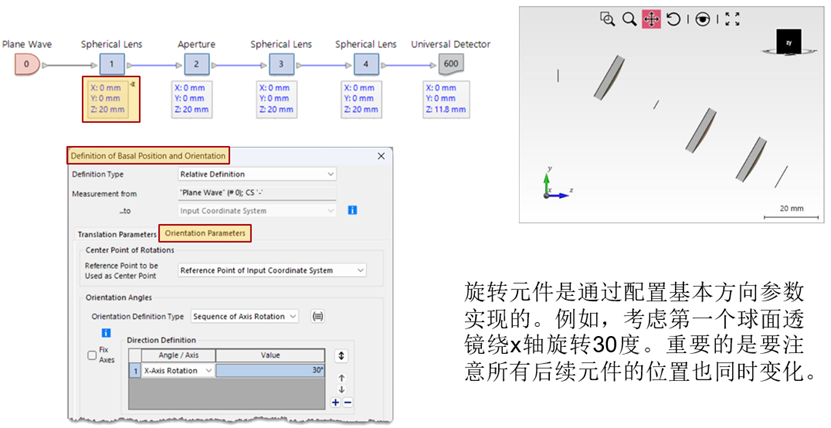Viewport: 831px width, 428px height.
Task: Activate the magnifier zoom tool
Action: coord(629,19)
